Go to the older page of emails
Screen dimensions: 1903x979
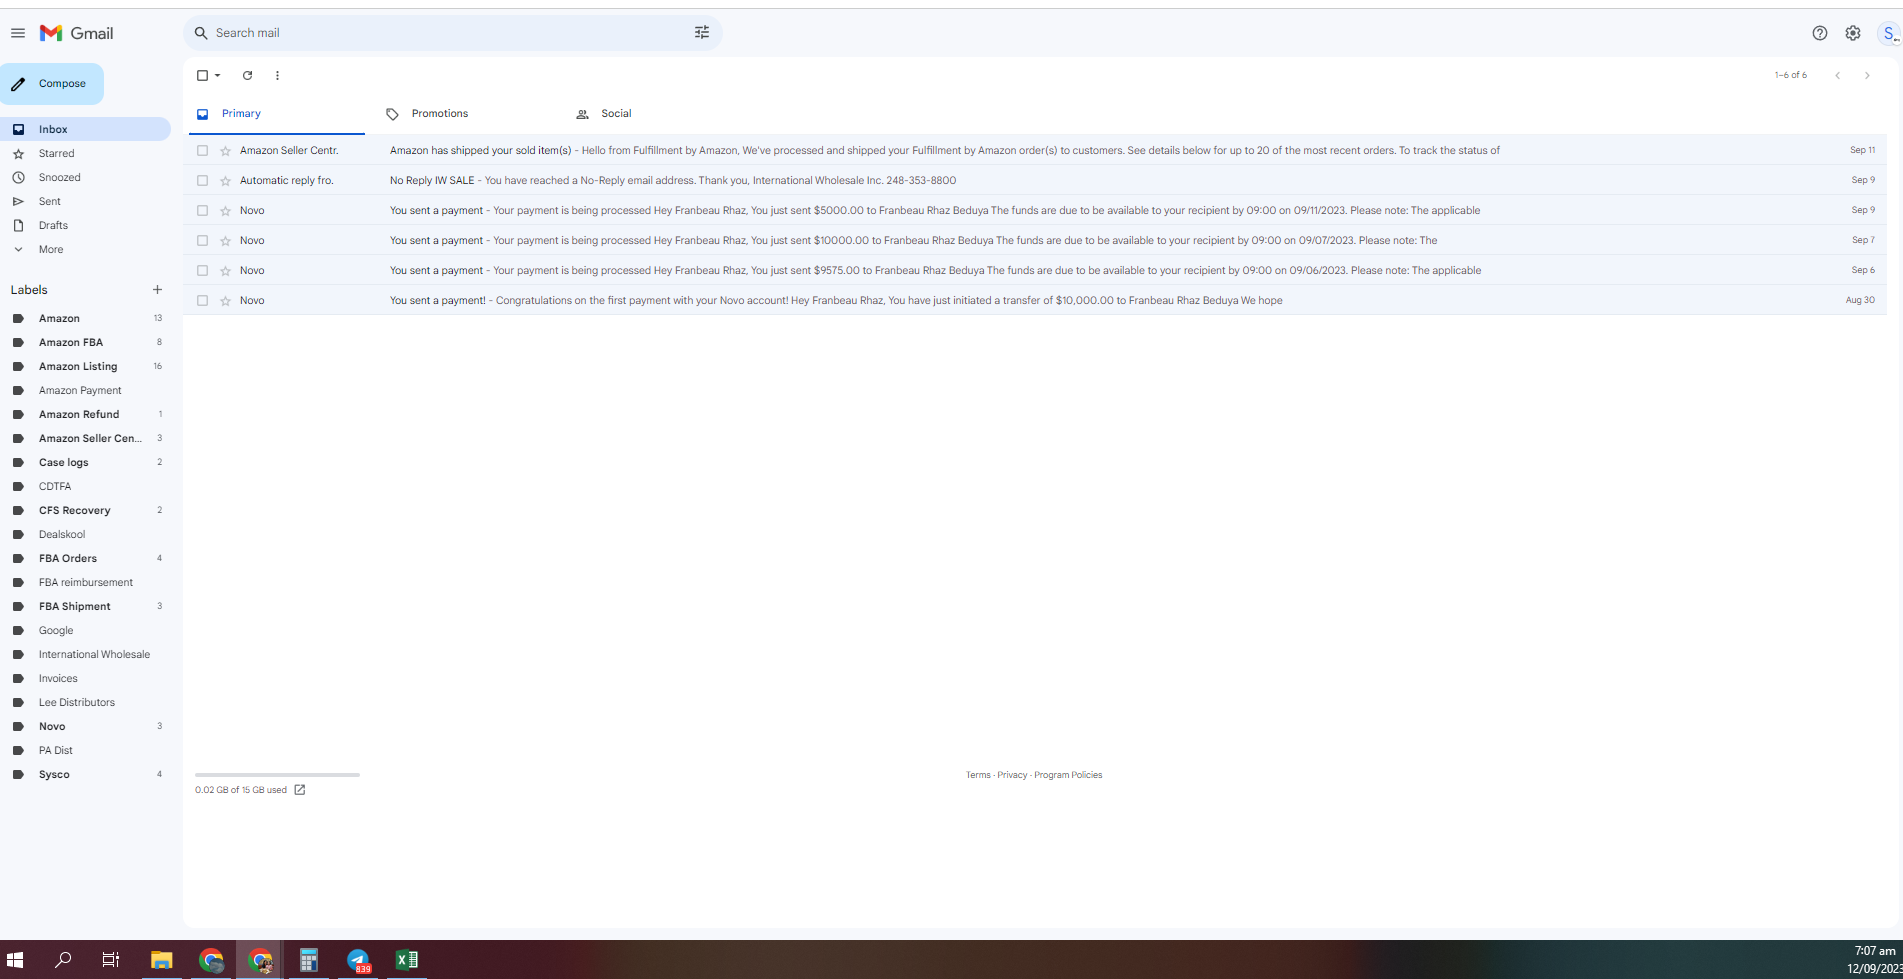point(1867,75)
